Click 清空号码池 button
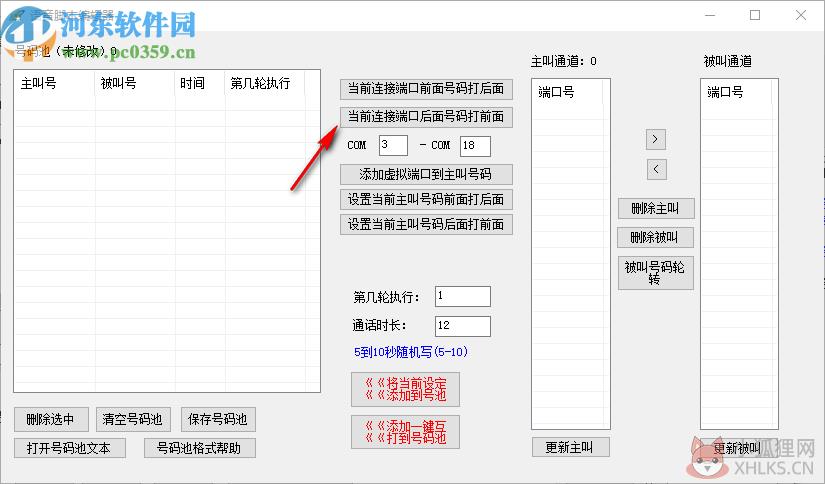Image resolution: width=825 pixels, height=484 pixels. coord(133,419)
